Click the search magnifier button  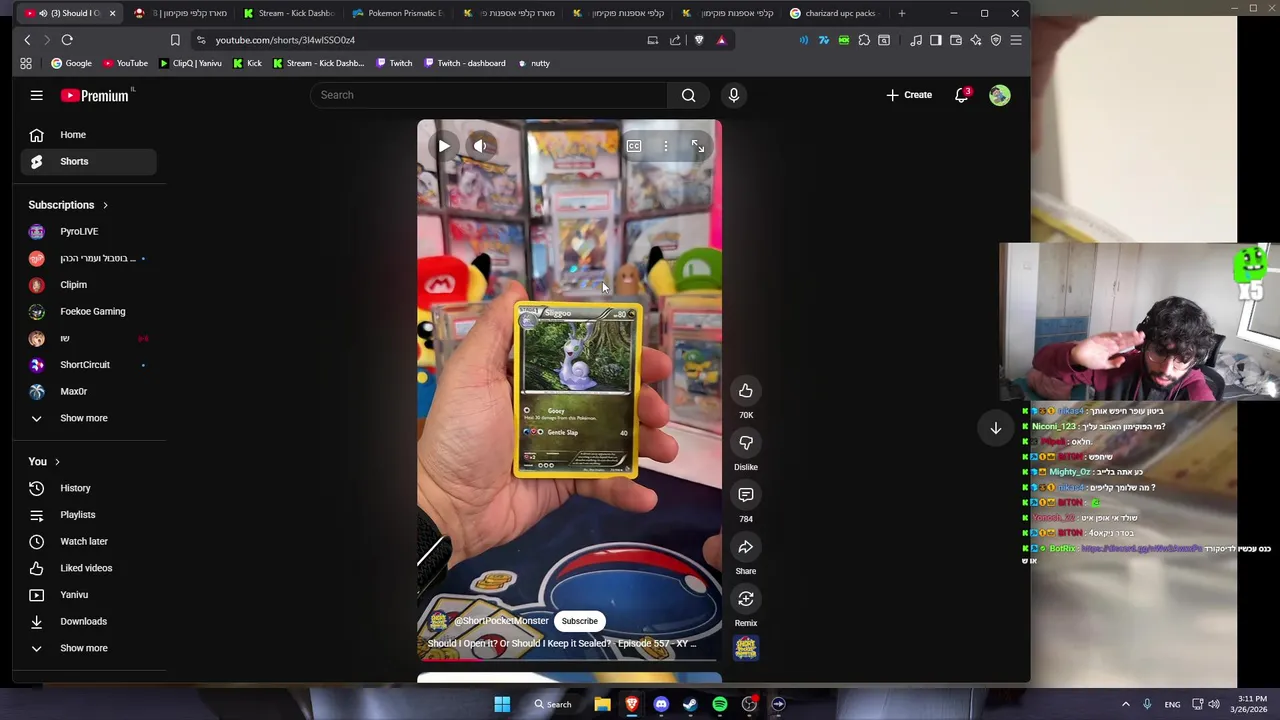(x=688, y=95)
